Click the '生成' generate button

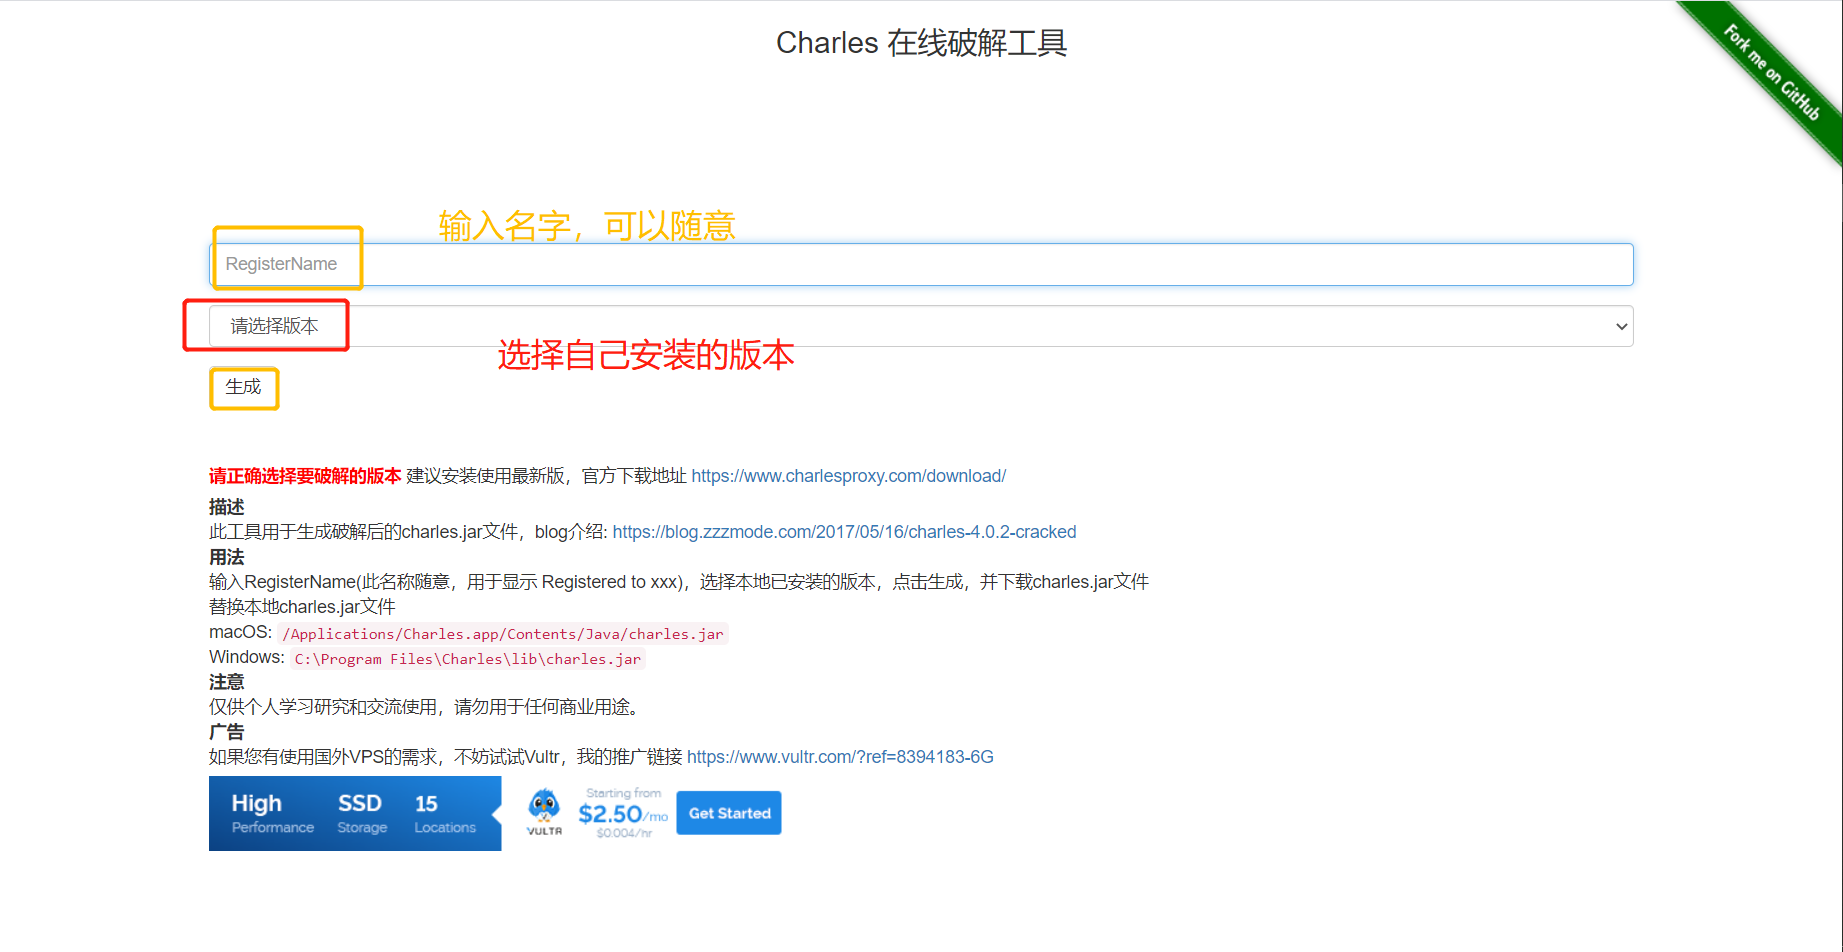[243, 388]
